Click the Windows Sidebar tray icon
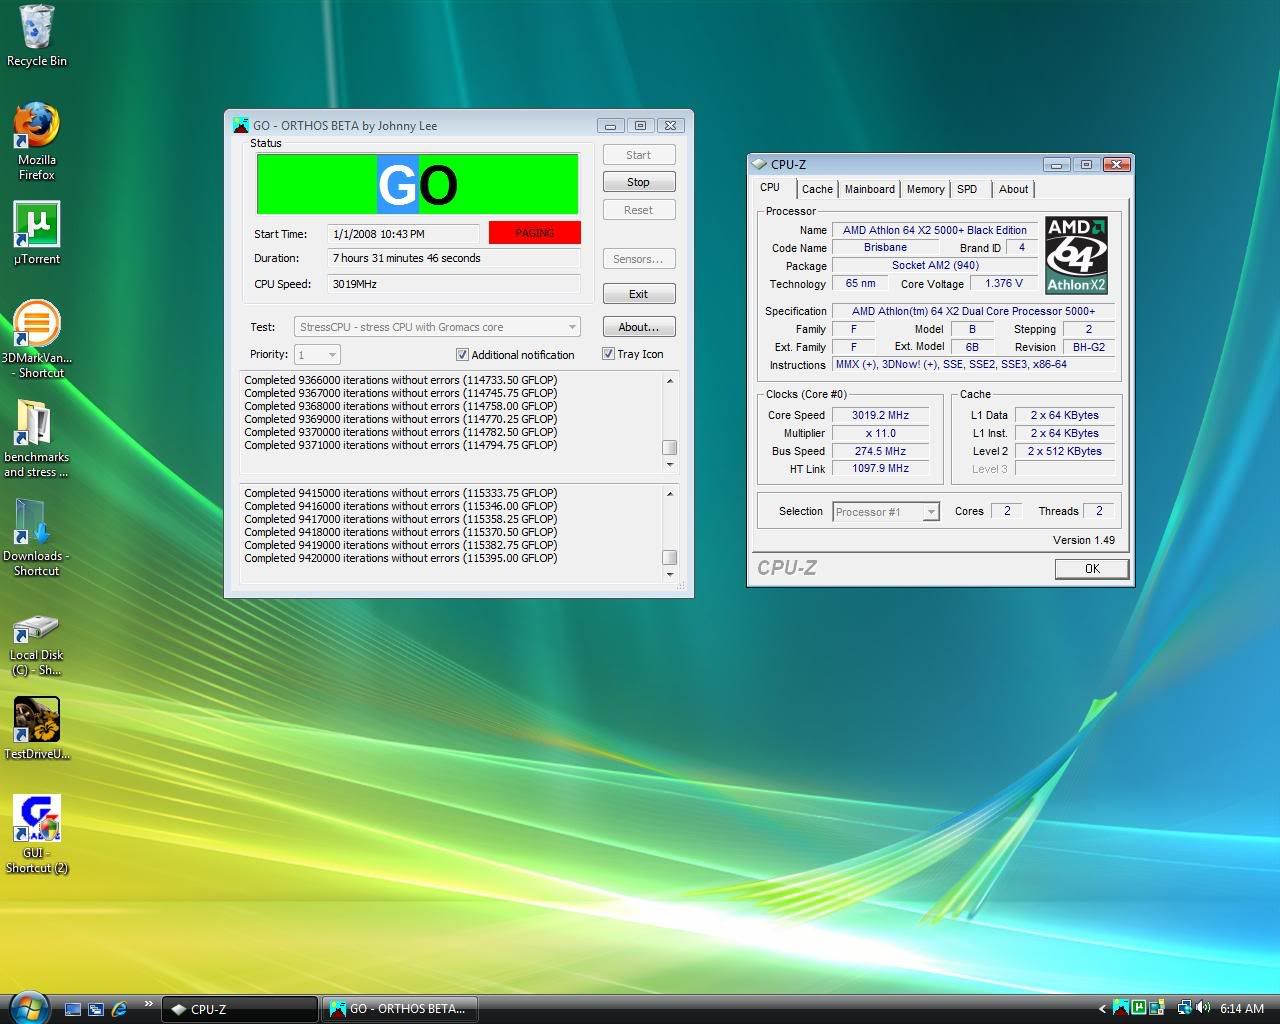Viewport: 1280px width, 1024px height. click(x=1157, y=1008)
